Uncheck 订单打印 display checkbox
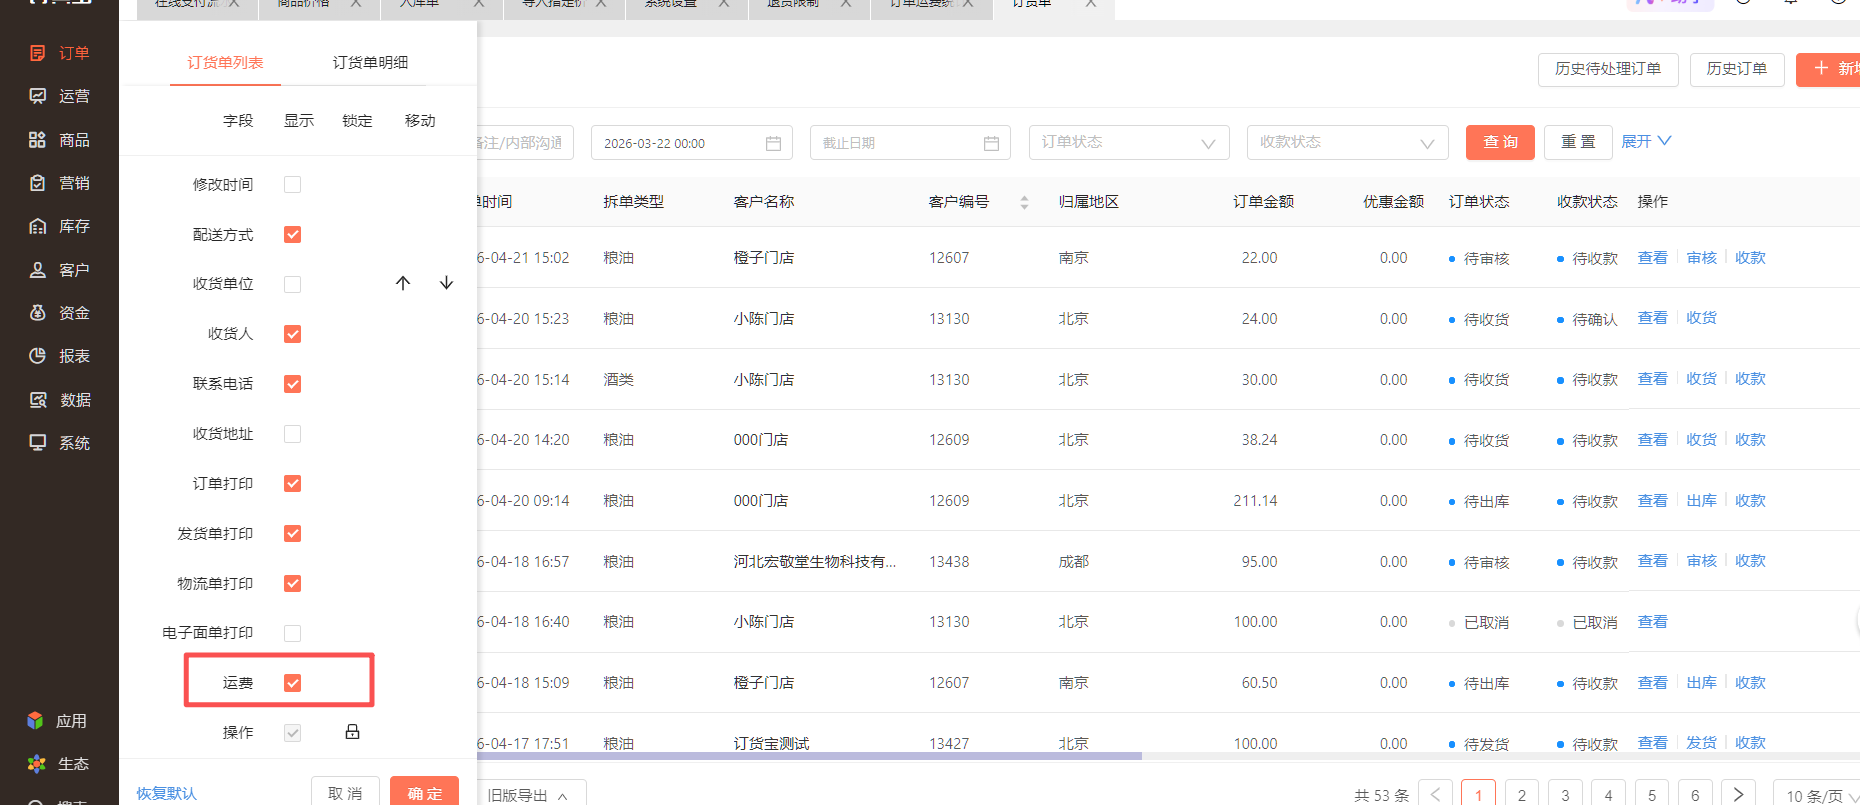Viewport: 1860px width, 805px height. (x=292, y=483)
